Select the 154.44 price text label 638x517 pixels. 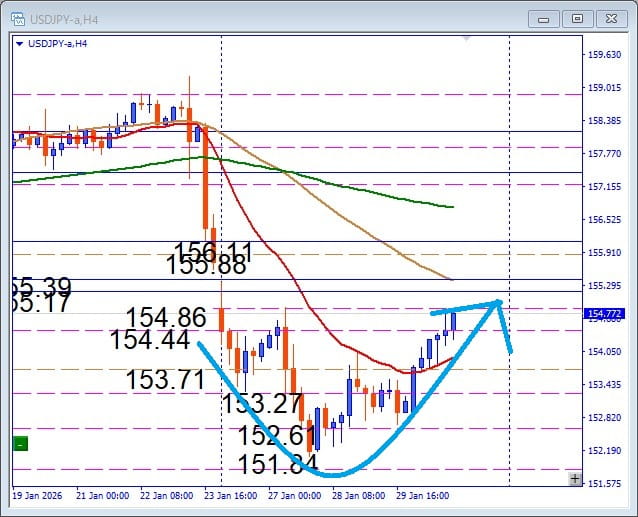150,339
